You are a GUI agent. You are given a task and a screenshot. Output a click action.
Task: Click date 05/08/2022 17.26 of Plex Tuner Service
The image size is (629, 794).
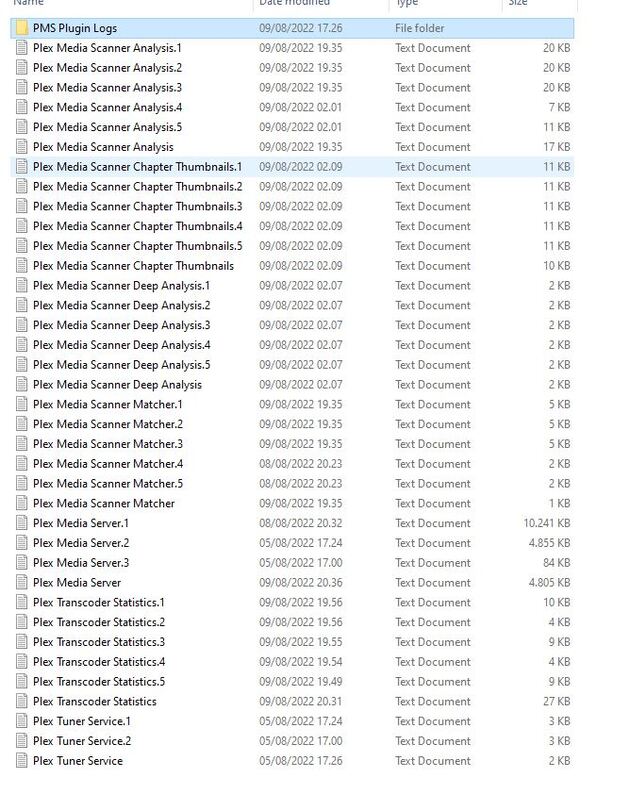tap(301, 760)
